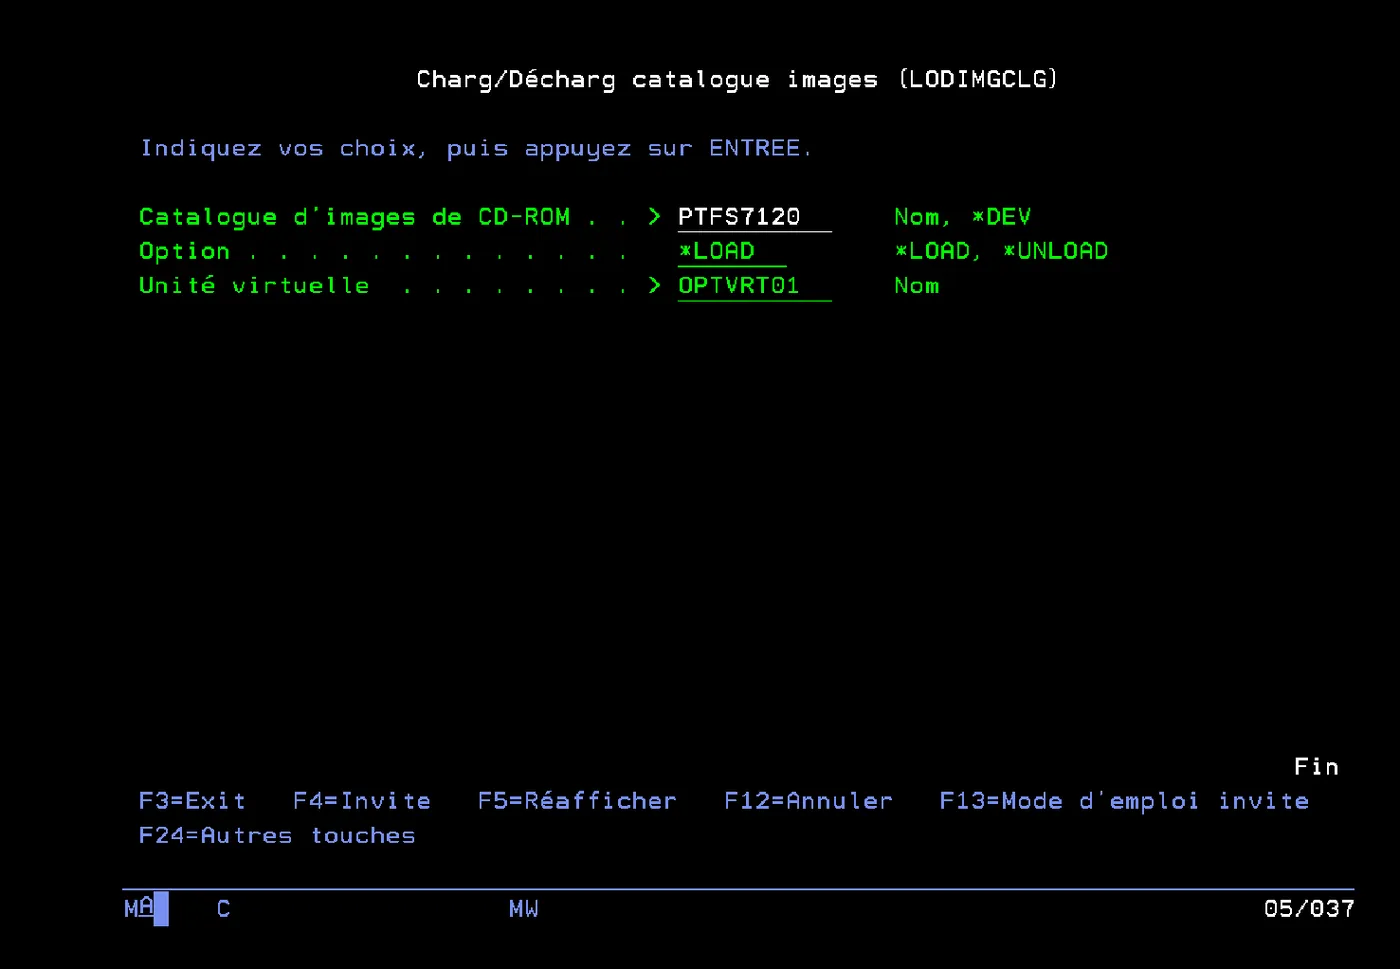Click F4=Invite function key
Screen dimensions: 1400x969
(362, 801)
